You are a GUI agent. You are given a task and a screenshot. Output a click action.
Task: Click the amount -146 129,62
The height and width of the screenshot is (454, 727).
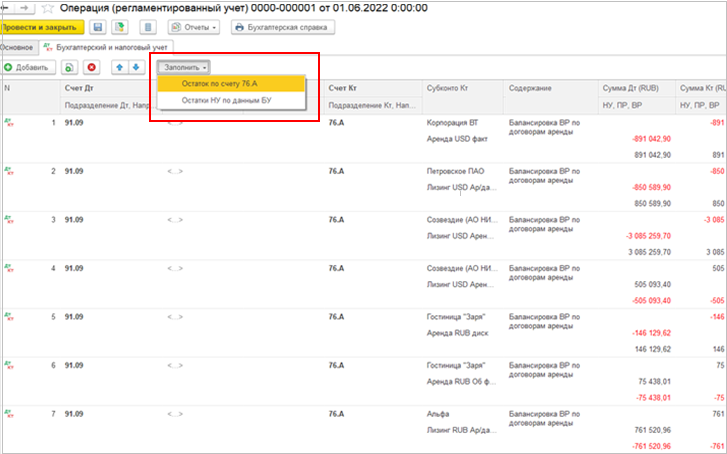[651, 333]
